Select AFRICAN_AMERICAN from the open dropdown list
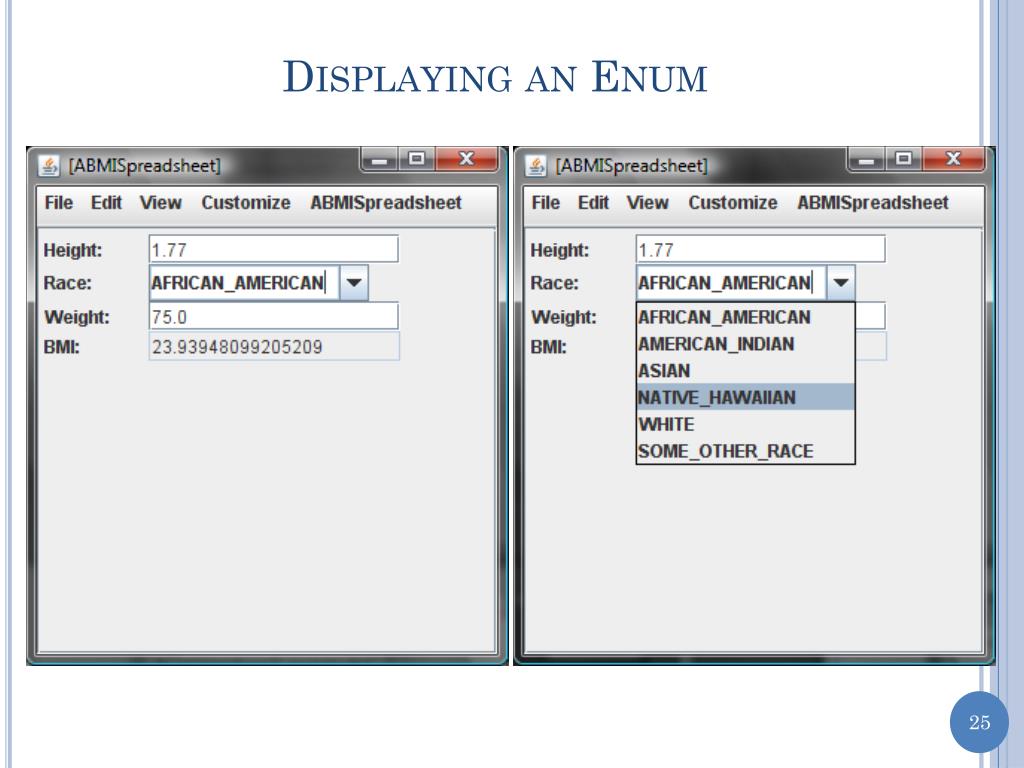 pos(745,317)
